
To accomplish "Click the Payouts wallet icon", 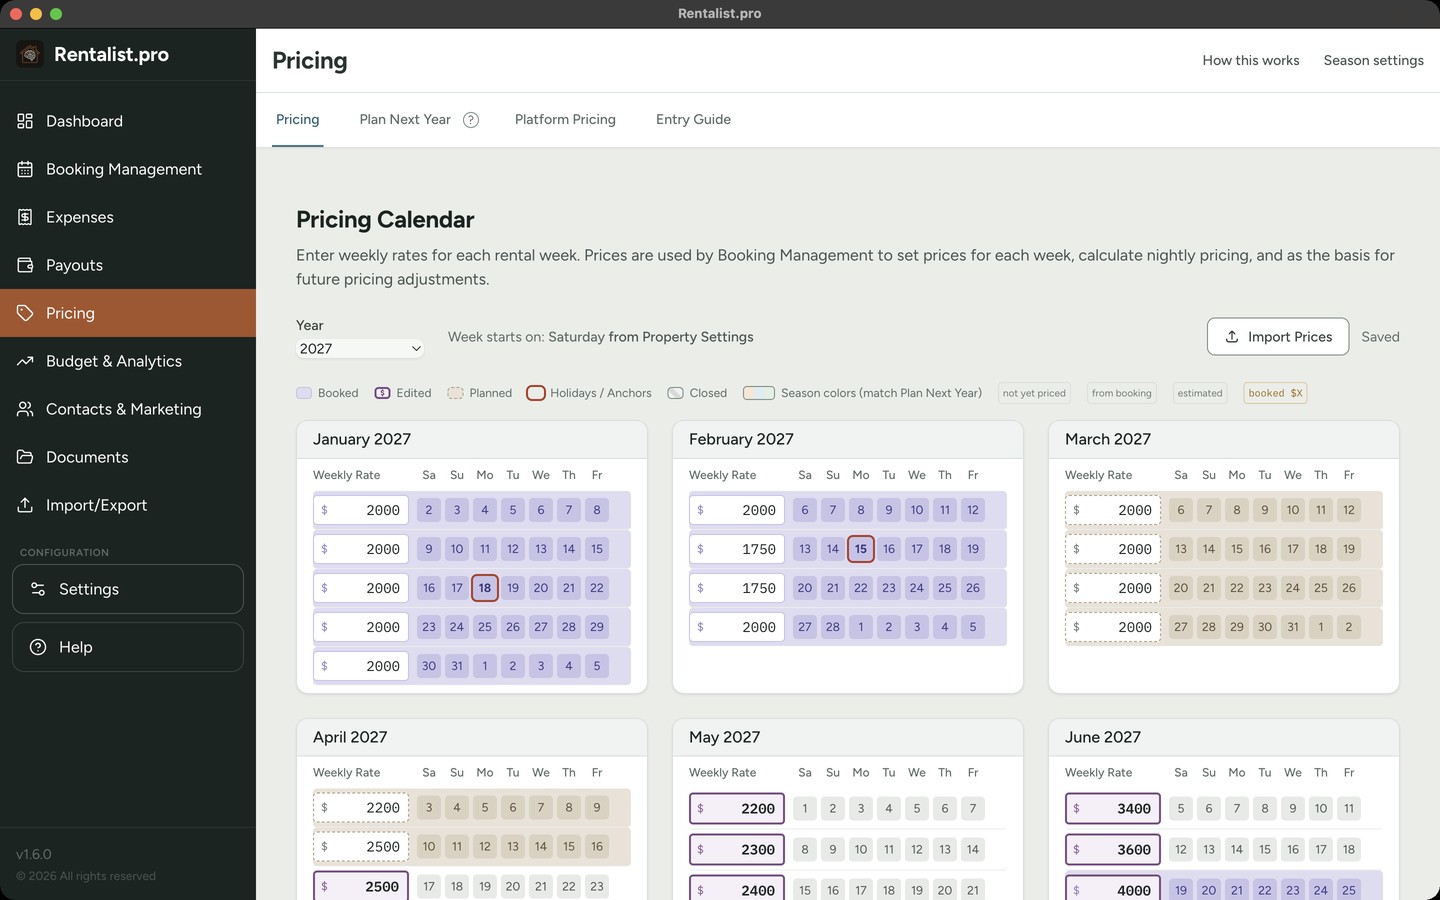I will click(25, 265).
